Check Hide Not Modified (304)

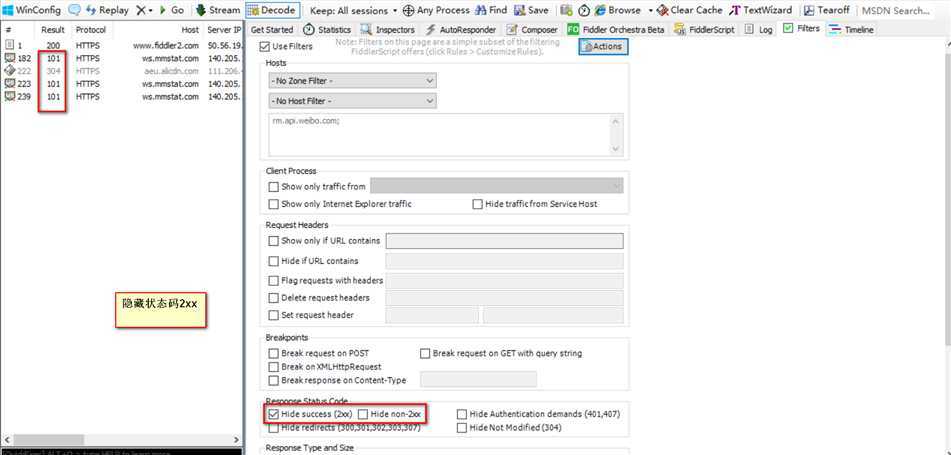(x=462, y=427)
